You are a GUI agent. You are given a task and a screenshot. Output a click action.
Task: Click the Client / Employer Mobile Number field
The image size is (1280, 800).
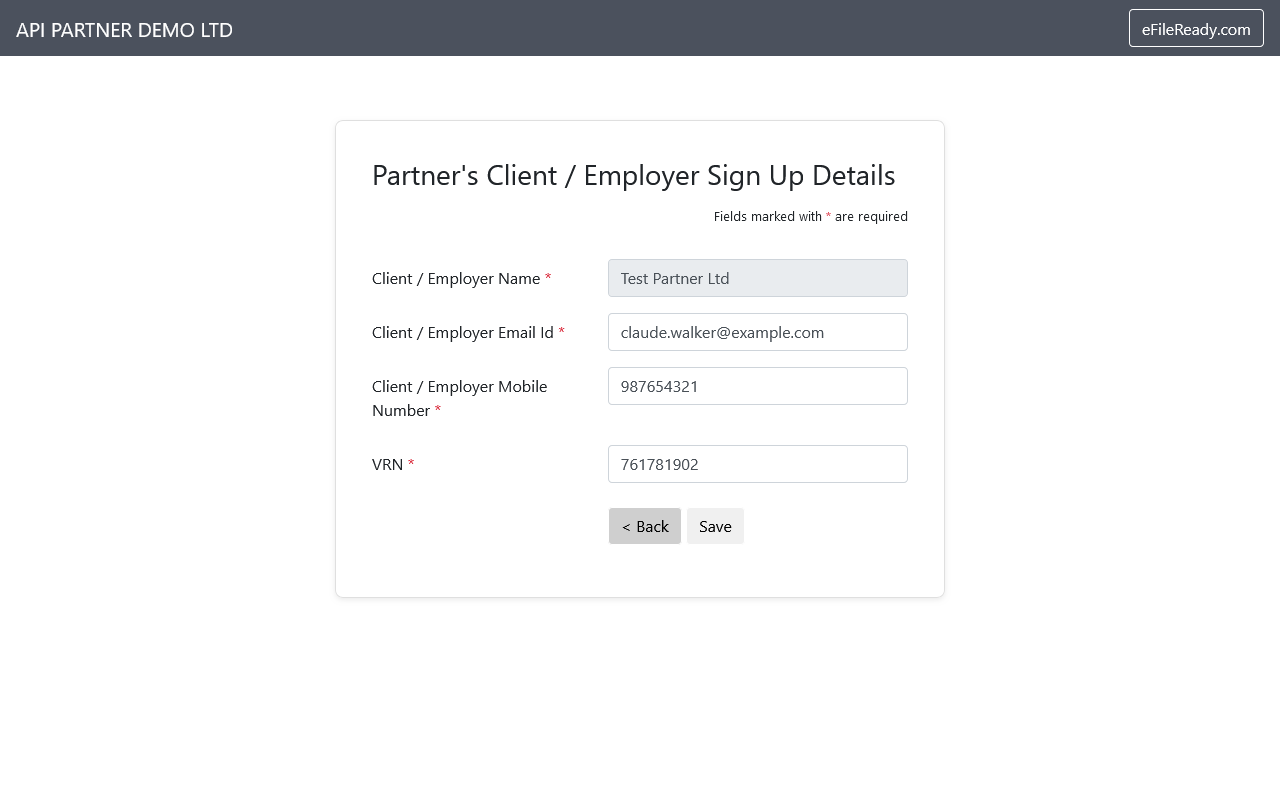(x=758, y=386)
